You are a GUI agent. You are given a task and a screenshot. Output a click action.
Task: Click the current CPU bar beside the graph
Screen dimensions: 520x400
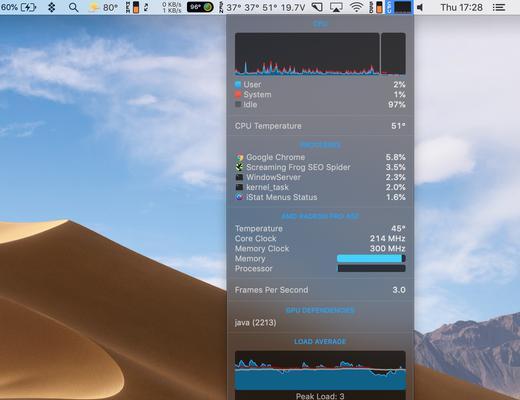pos(393,54)
